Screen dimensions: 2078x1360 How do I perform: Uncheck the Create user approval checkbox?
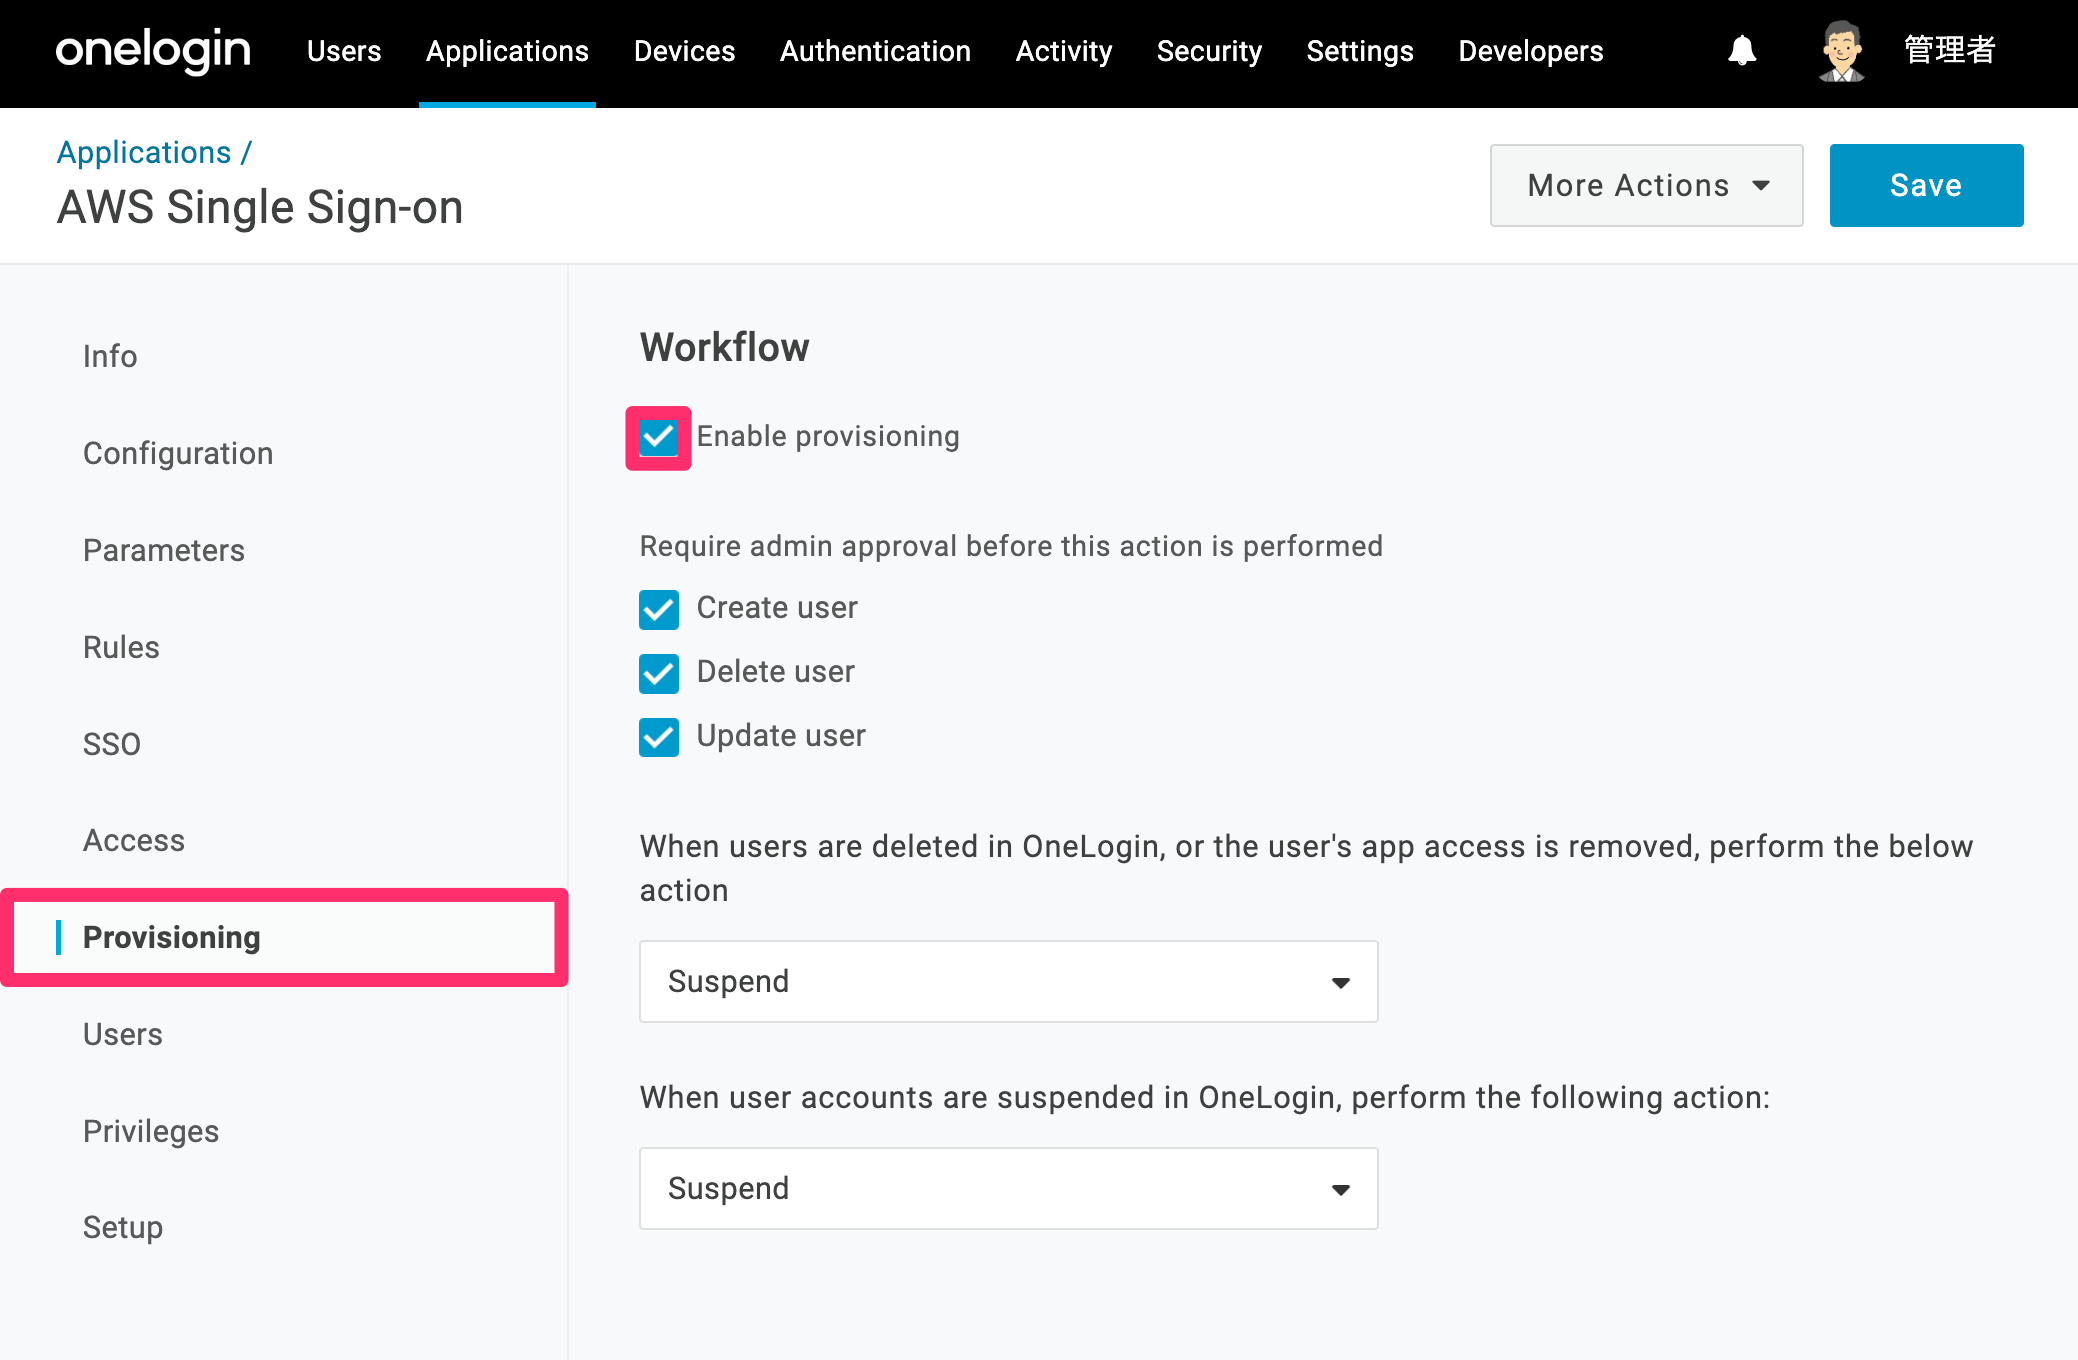tap(658, 609)
